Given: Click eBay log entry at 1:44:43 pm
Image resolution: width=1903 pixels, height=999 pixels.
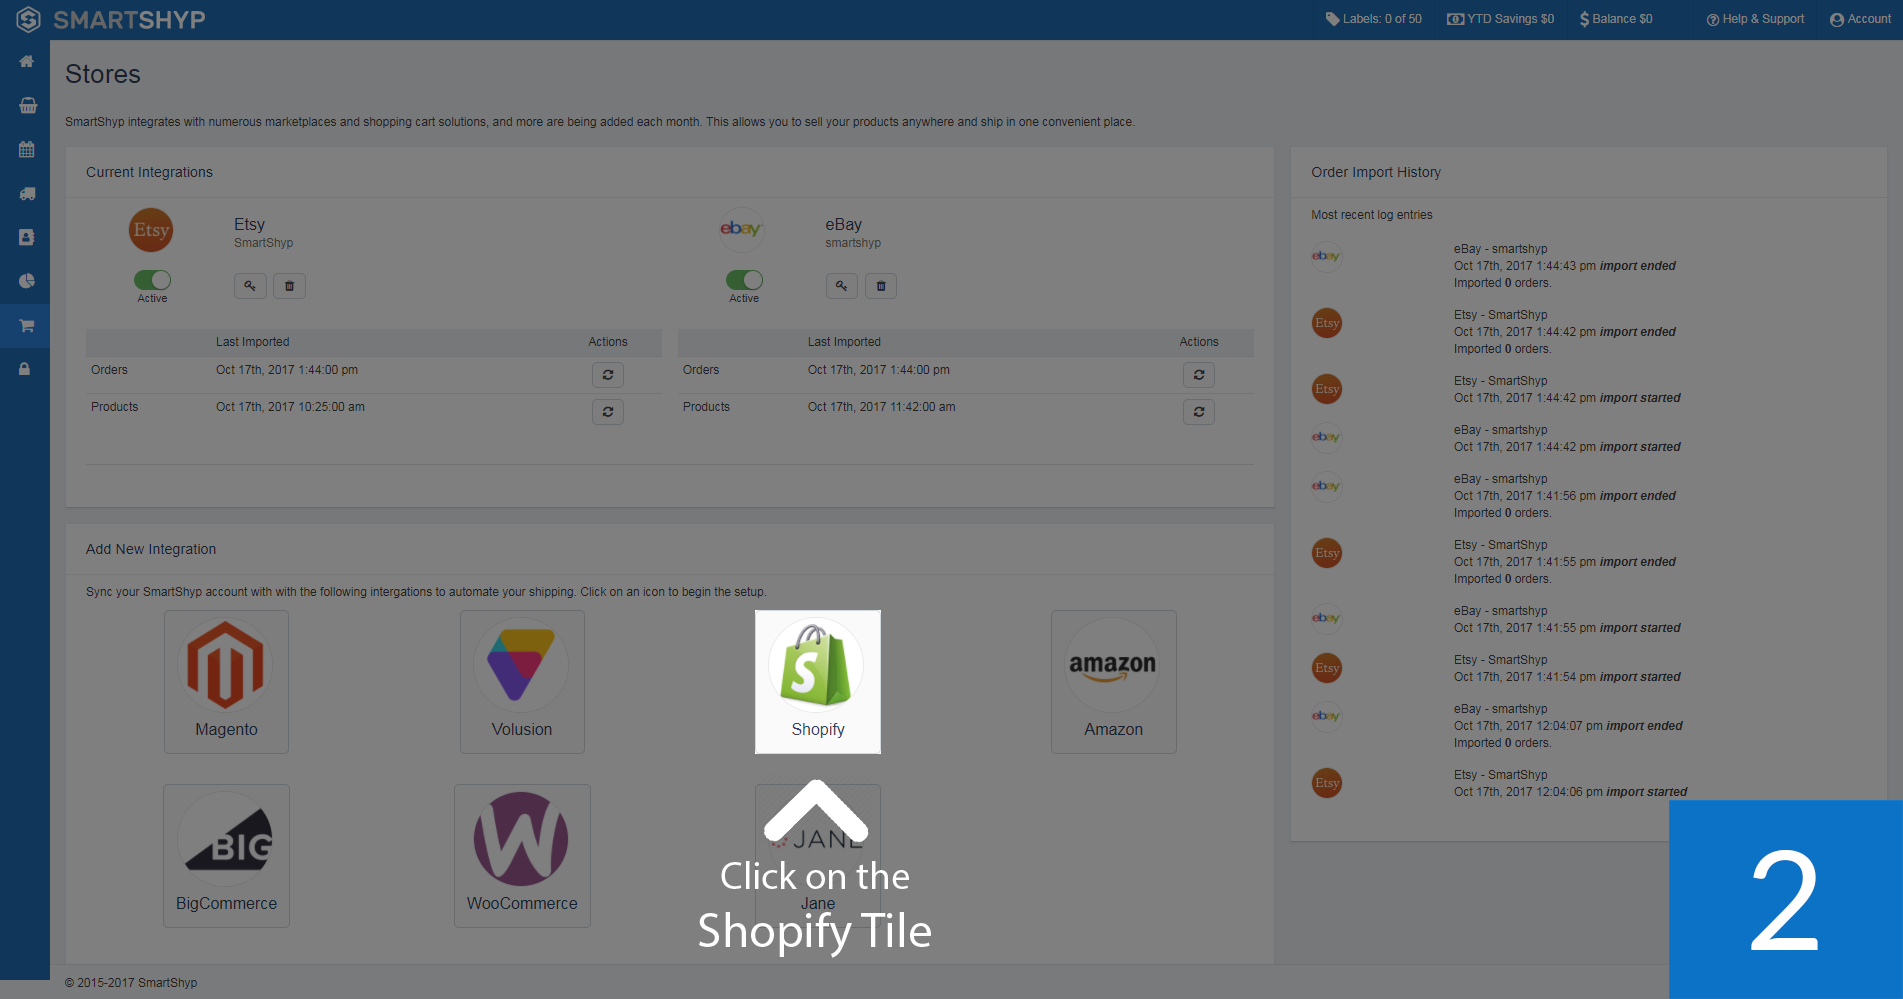Looking at the screenshot, I should 1564,266.
